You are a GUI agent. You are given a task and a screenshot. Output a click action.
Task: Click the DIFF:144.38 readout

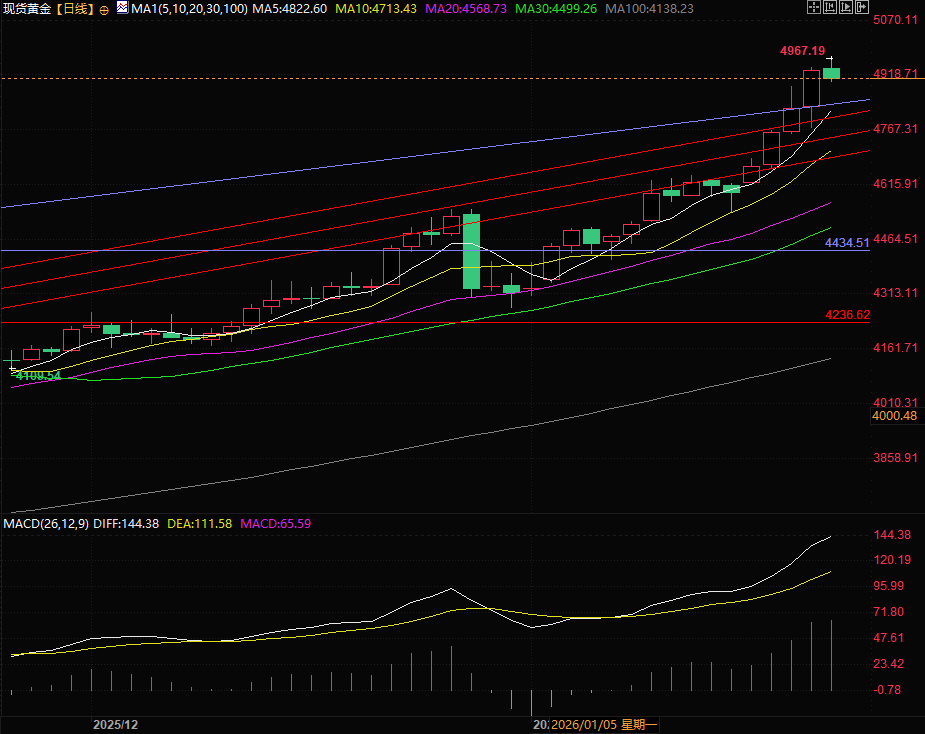point(126,523)
